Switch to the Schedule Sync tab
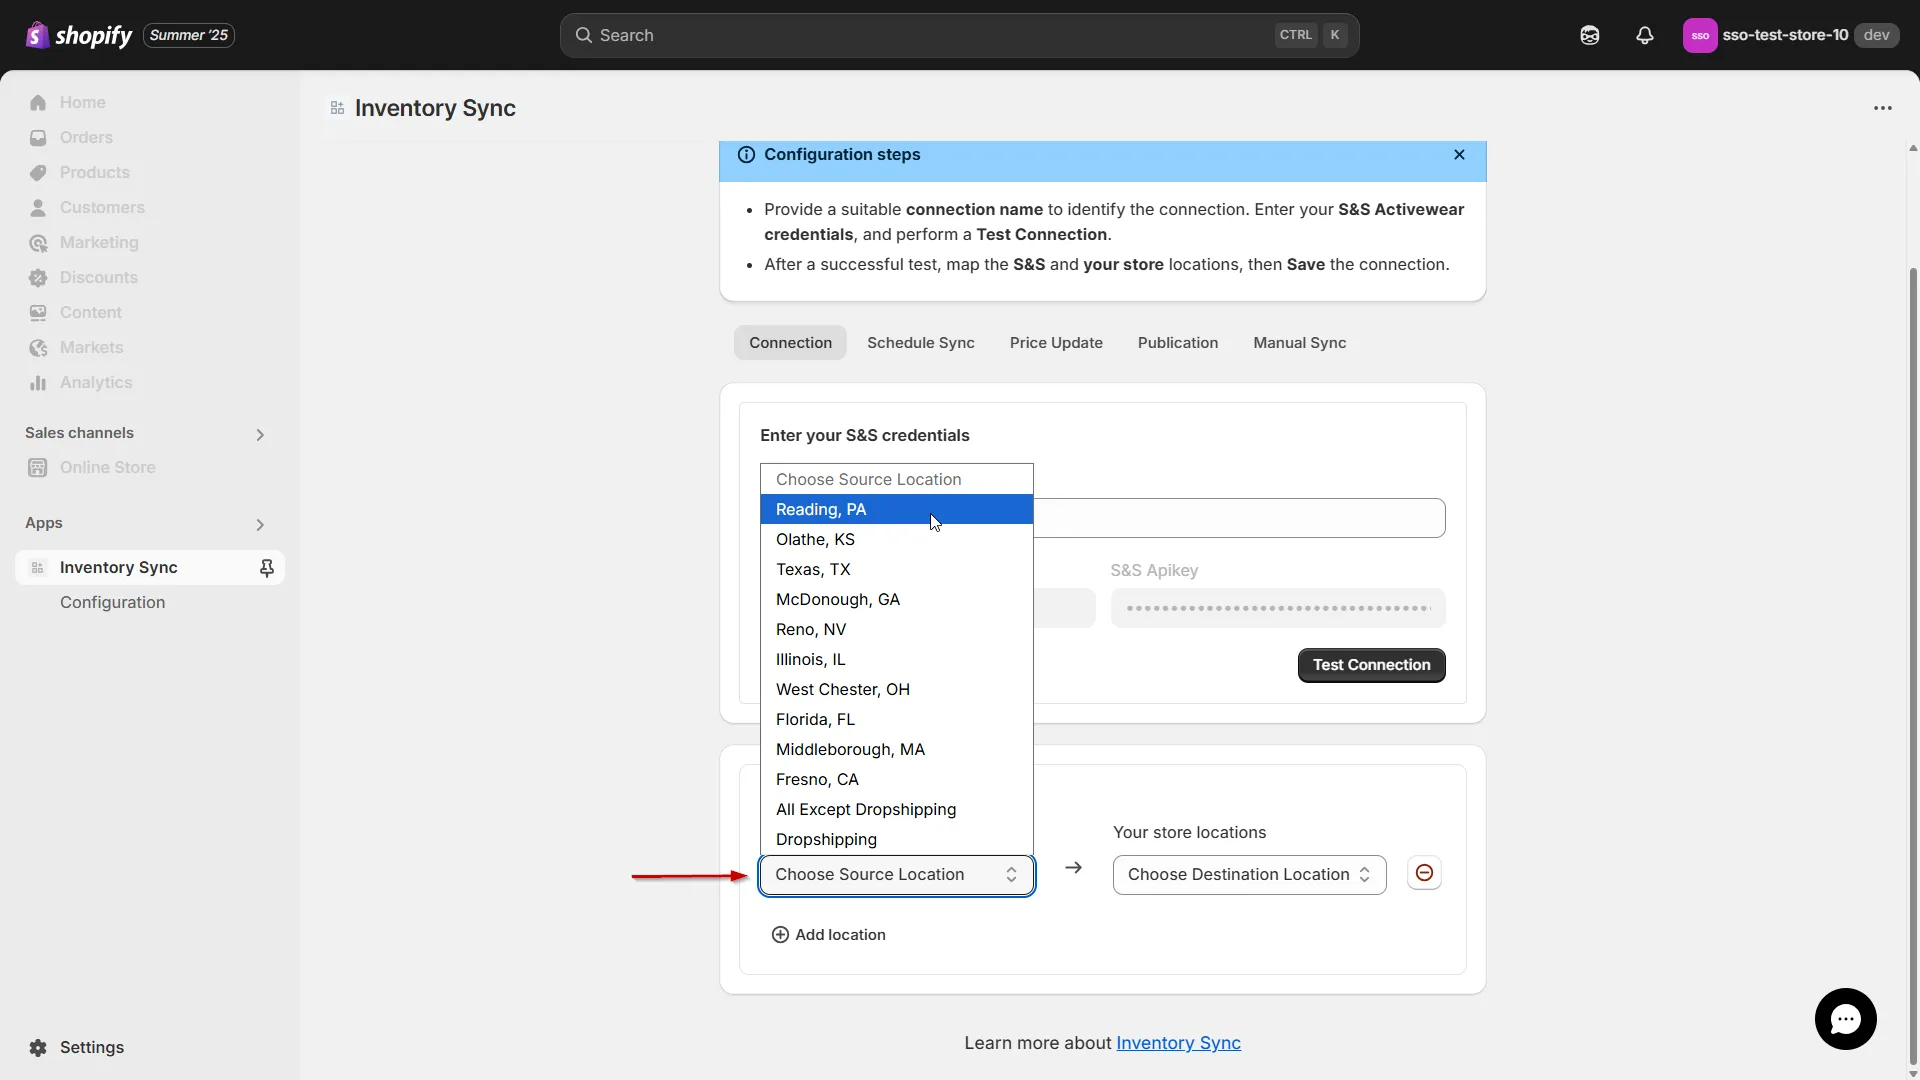The width and height of the screenshot is (1920, 1080). 920,342
